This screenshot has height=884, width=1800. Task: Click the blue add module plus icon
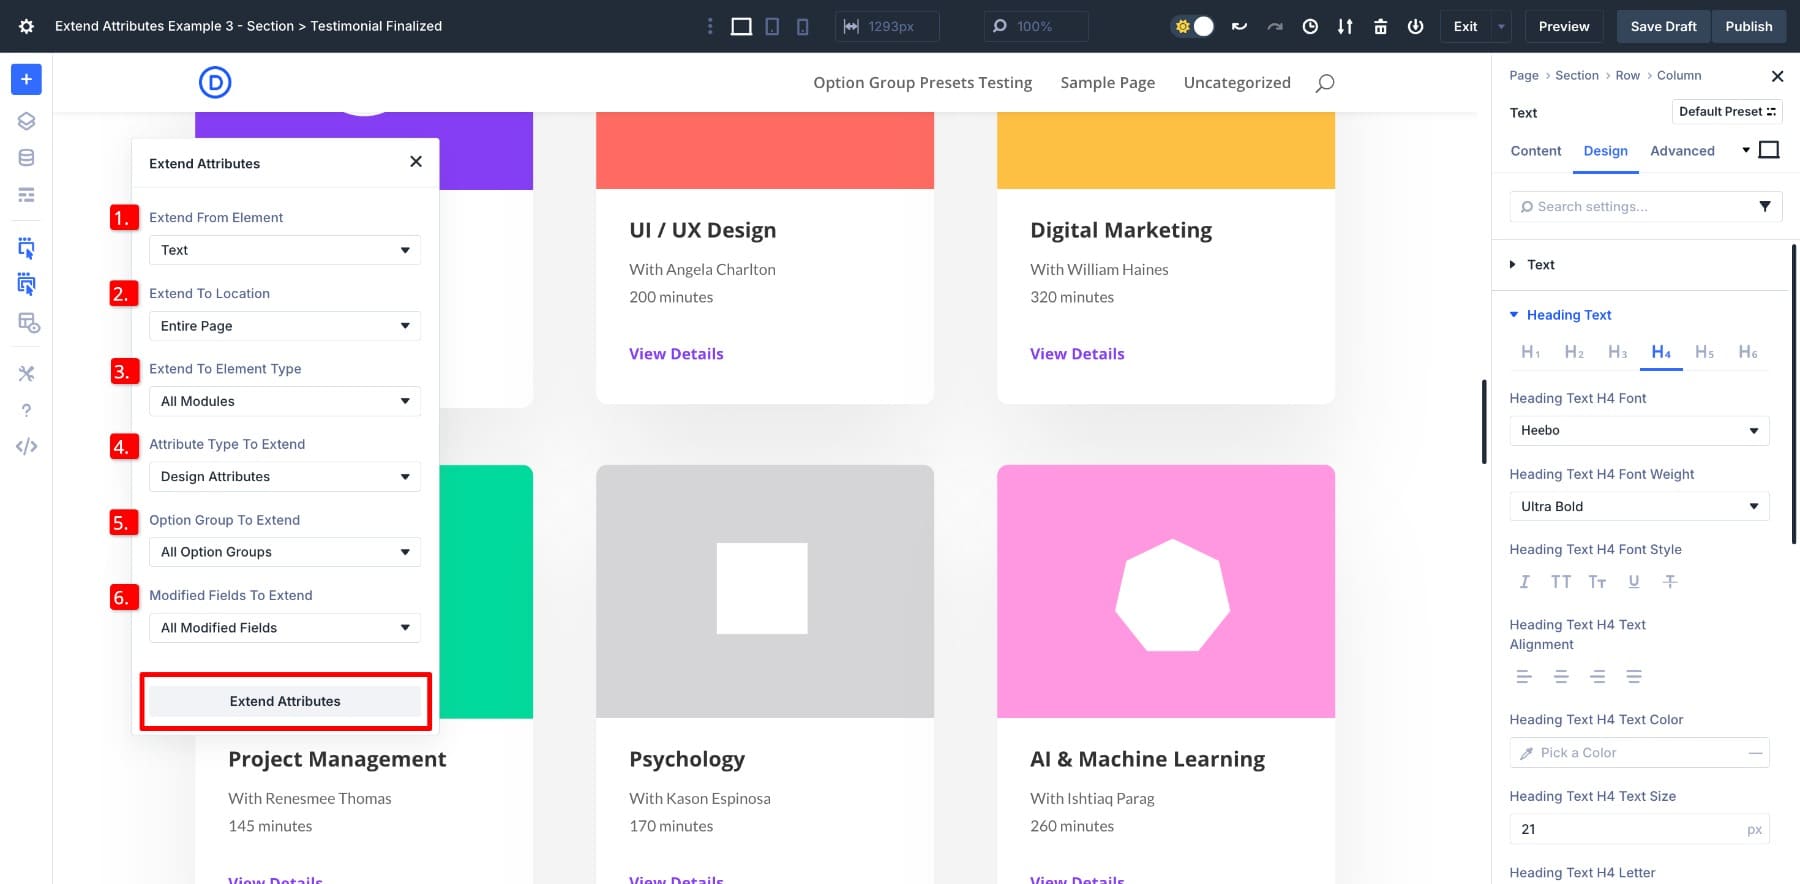coord(26,79)
